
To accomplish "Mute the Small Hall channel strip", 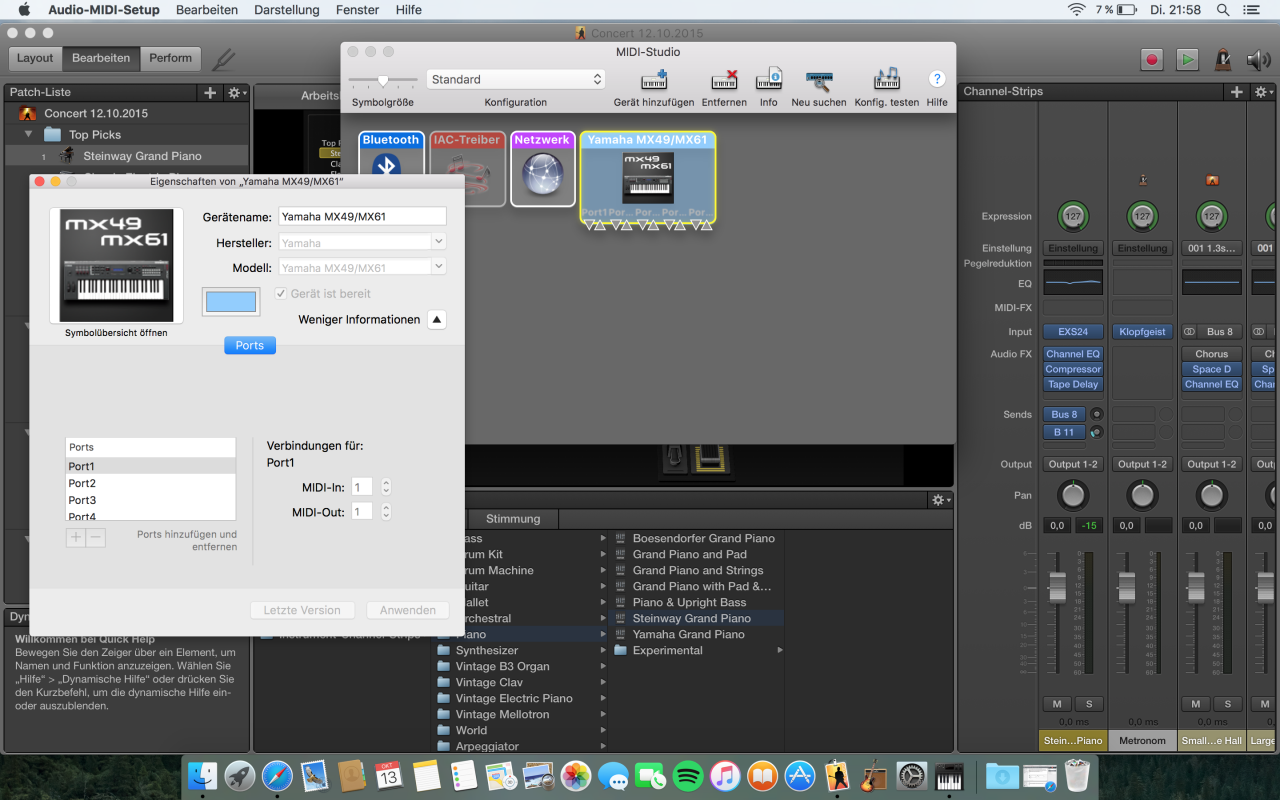I will pyautogui.click(x=1196, y=704).
